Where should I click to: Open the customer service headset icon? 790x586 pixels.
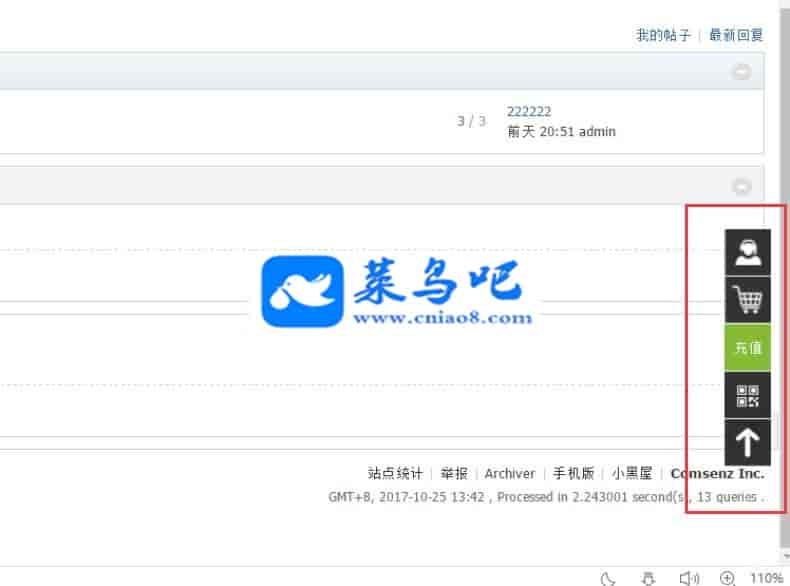pos(747,252)
